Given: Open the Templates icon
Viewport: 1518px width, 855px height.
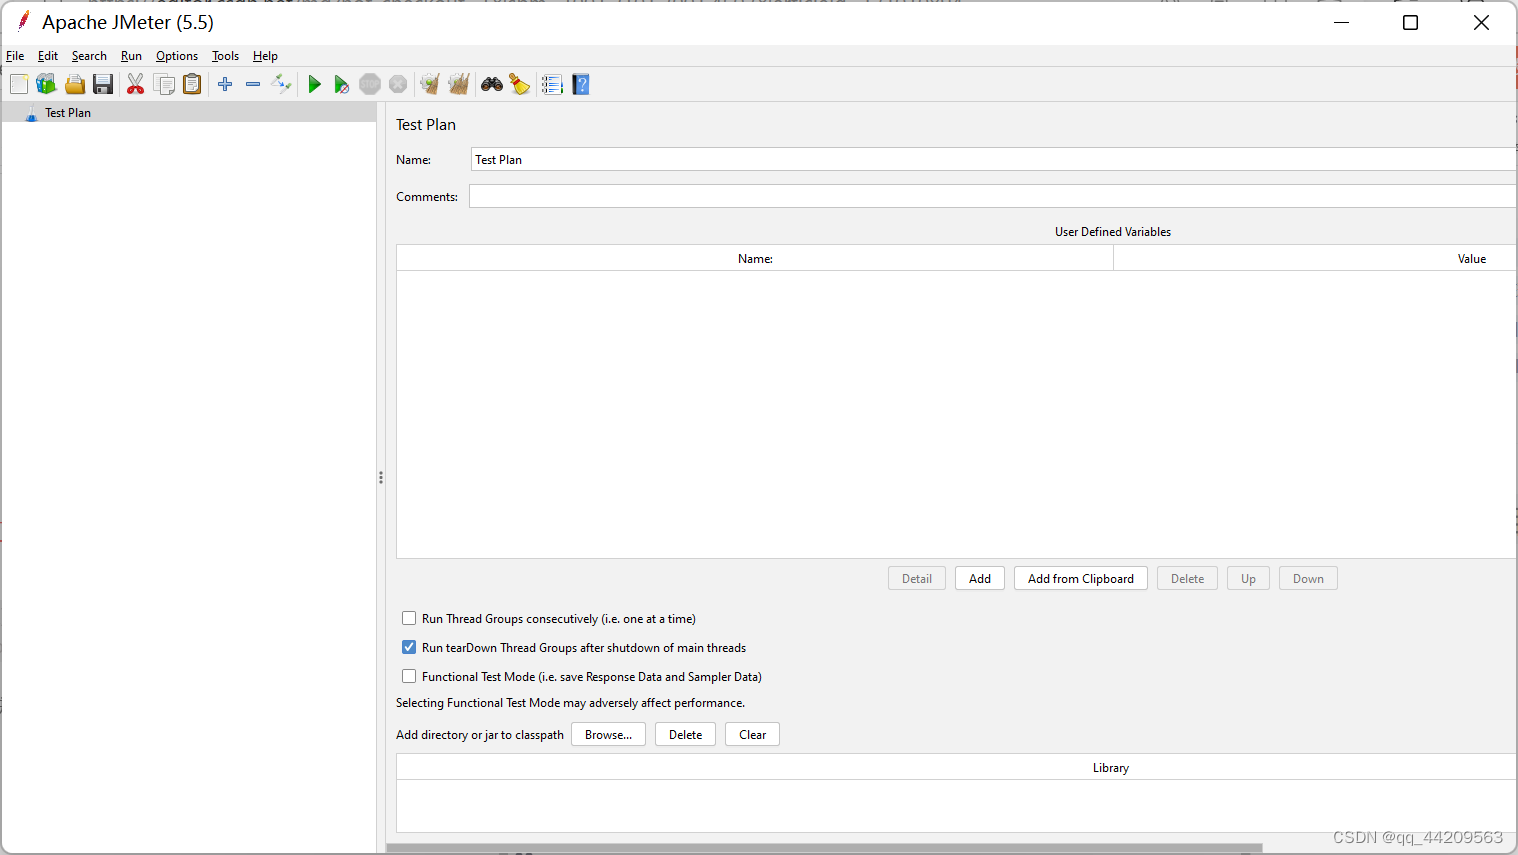Looking at the screenshot, I should coord(46,85).
